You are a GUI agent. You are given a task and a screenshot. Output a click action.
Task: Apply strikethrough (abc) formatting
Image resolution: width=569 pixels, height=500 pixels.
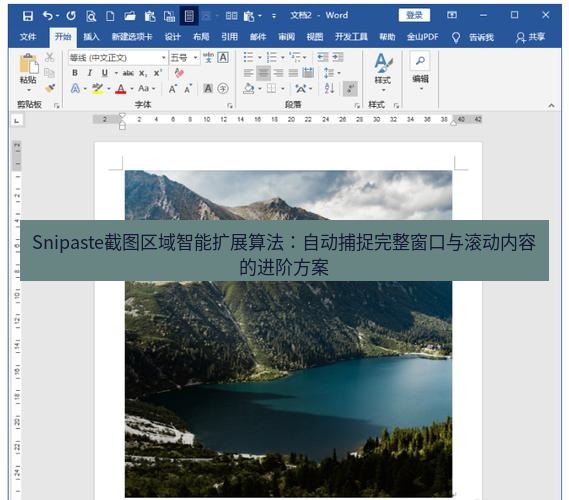[128, 73]
